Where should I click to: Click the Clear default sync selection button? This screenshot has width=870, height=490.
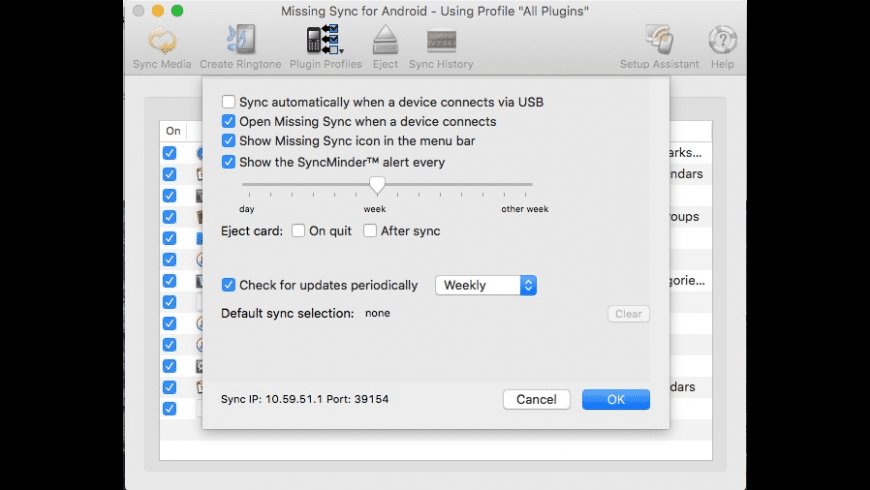point(628,314)
